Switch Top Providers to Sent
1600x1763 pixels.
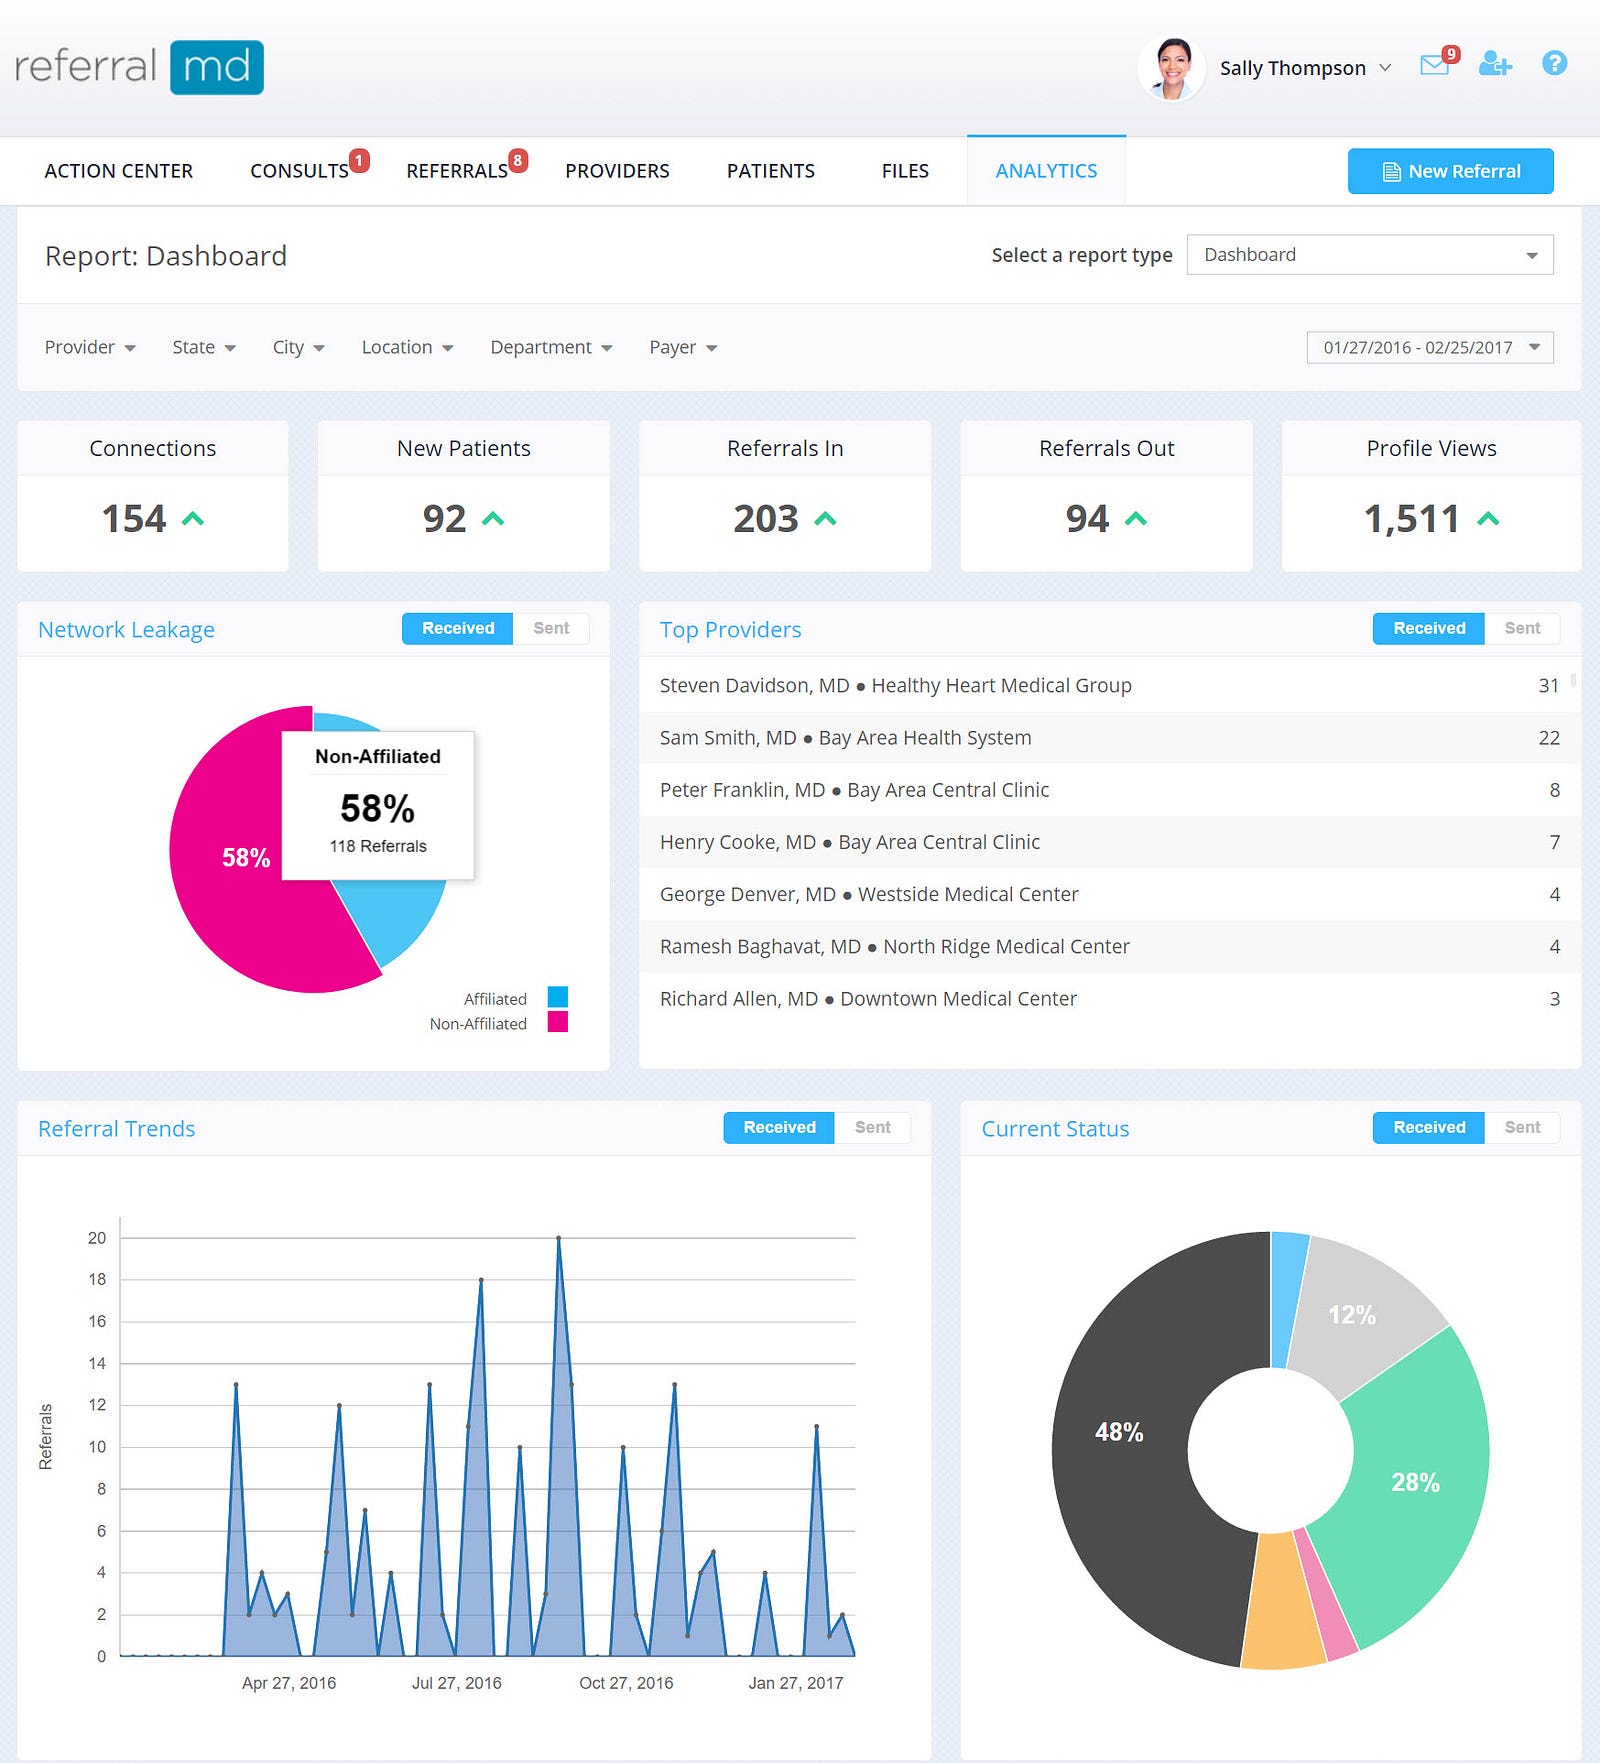tap(1522, 628)
